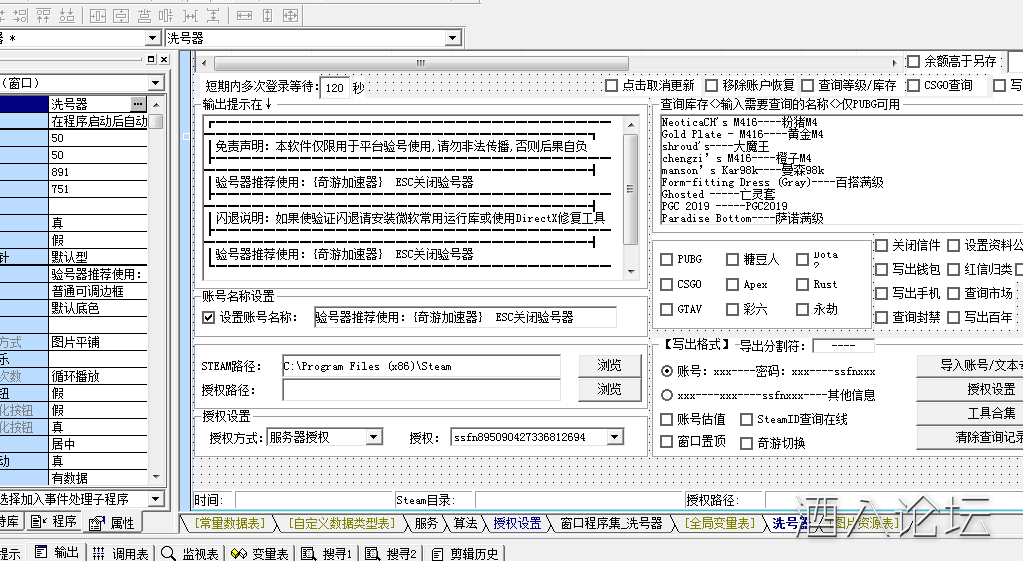The width and height of the screenshot is (1023, 561).
Task: Expand the 选择加入事件处理子程序 dropdown
Action: click(156, 498)
